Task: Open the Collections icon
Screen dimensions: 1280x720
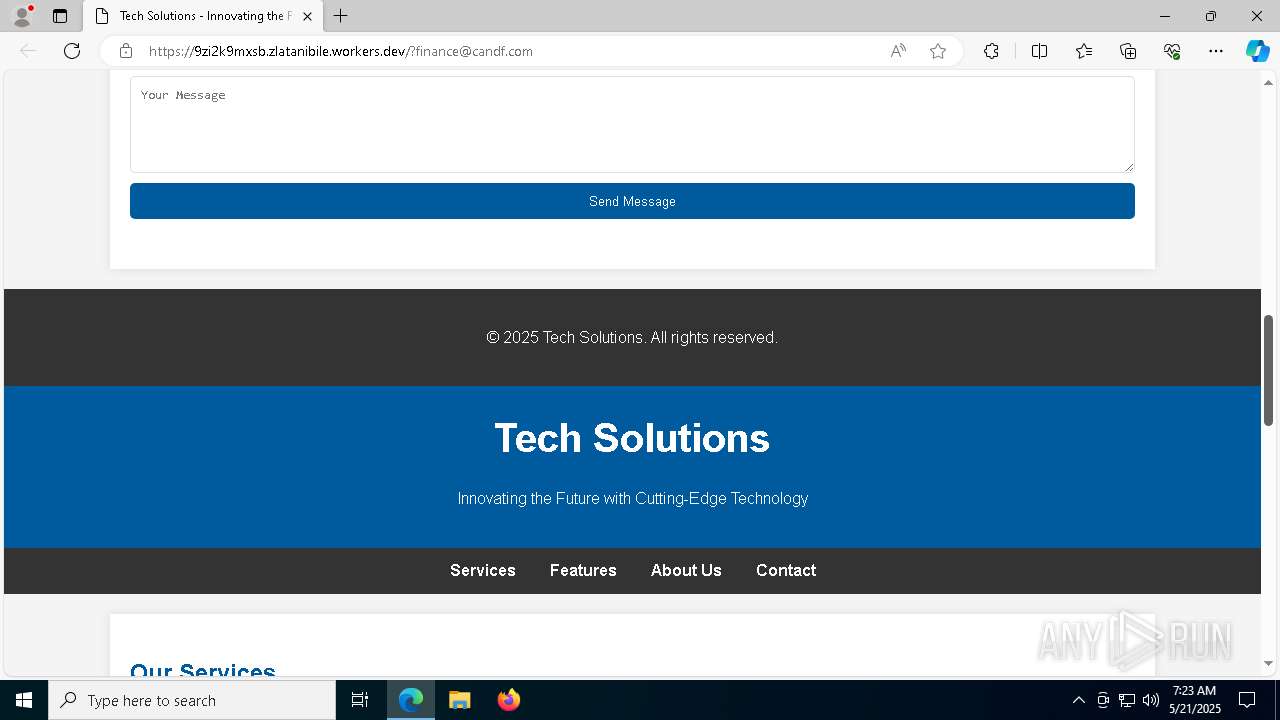Action: click(x=1128, y=51)
